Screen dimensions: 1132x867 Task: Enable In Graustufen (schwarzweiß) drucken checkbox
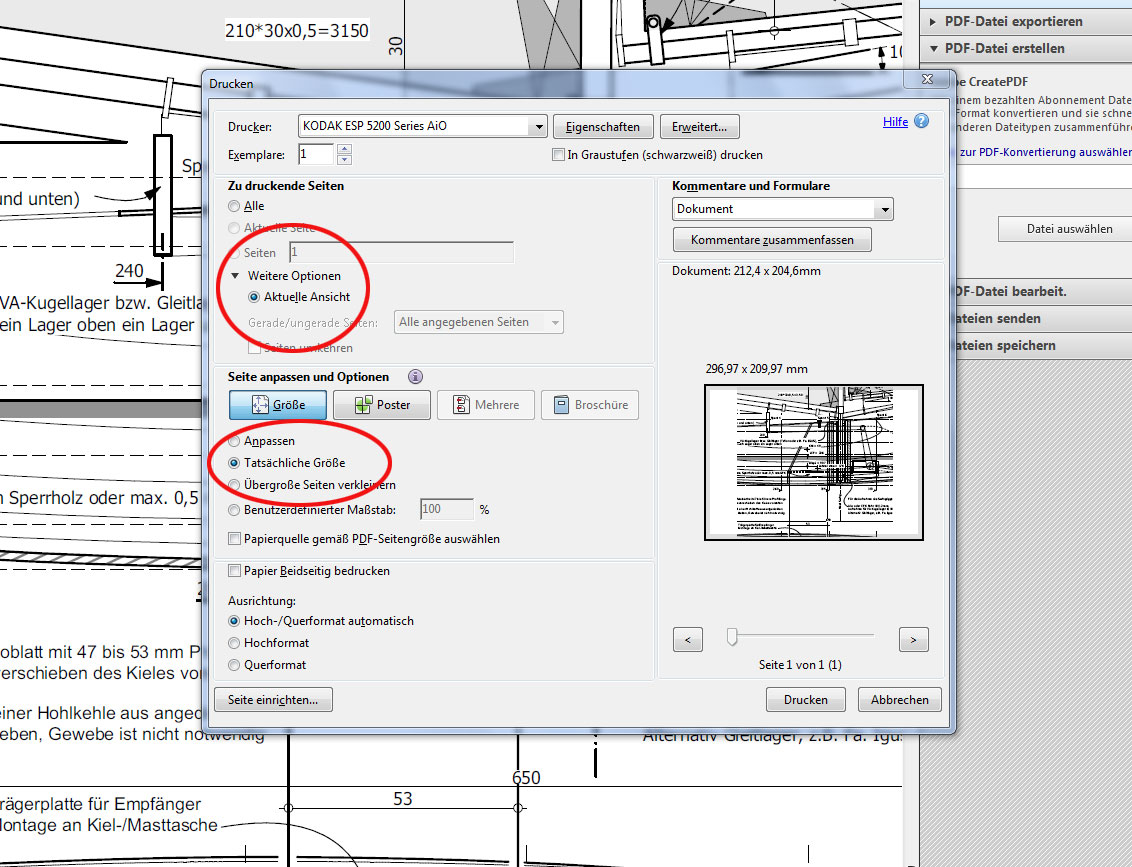click(x=559, y=155)
